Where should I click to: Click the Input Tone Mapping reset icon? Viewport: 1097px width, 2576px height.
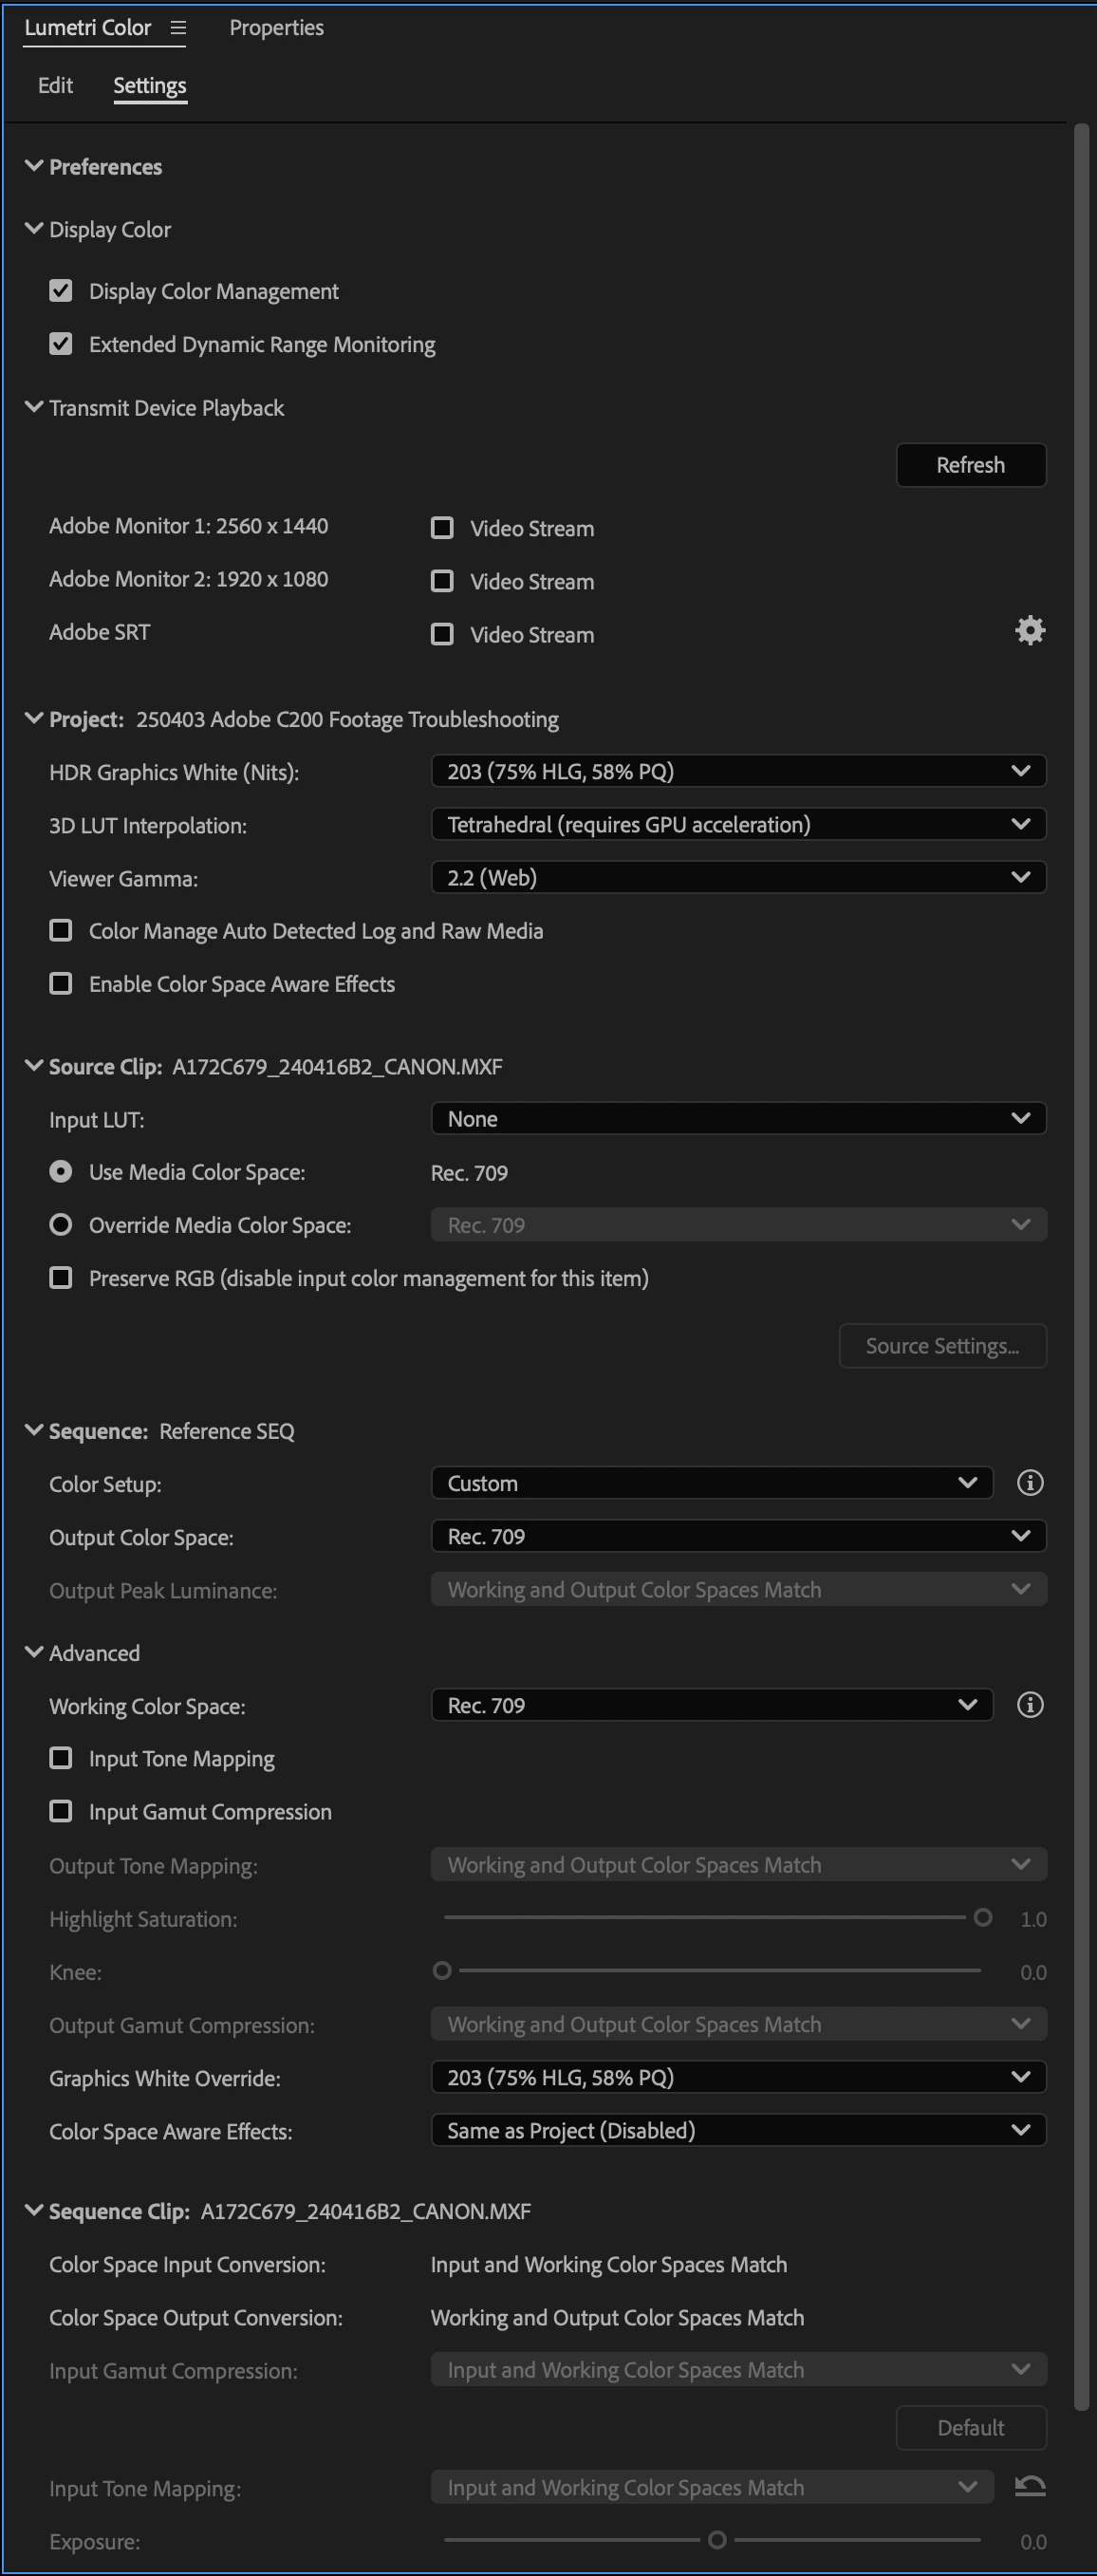(x=1029, y=2486)
